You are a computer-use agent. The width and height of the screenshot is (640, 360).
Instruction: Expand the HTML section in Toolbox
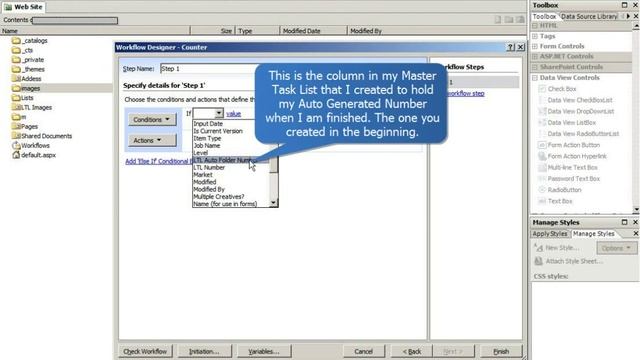(x=535, y=25)
